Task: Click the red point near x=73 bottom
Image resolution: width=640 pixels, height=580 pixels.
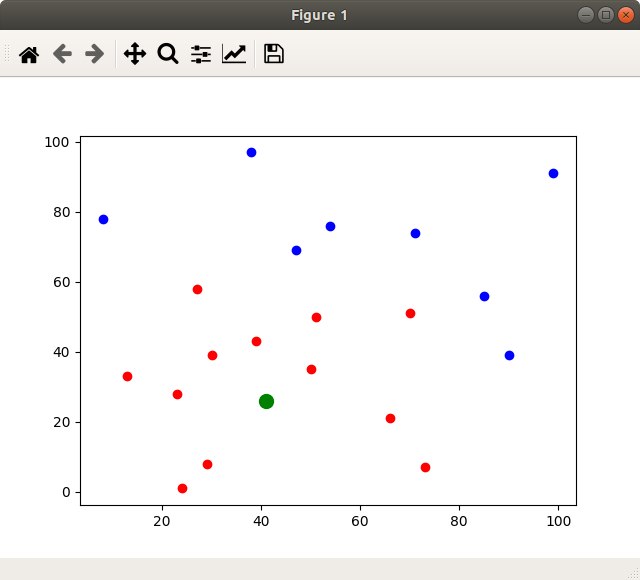Action: (425, 467)
